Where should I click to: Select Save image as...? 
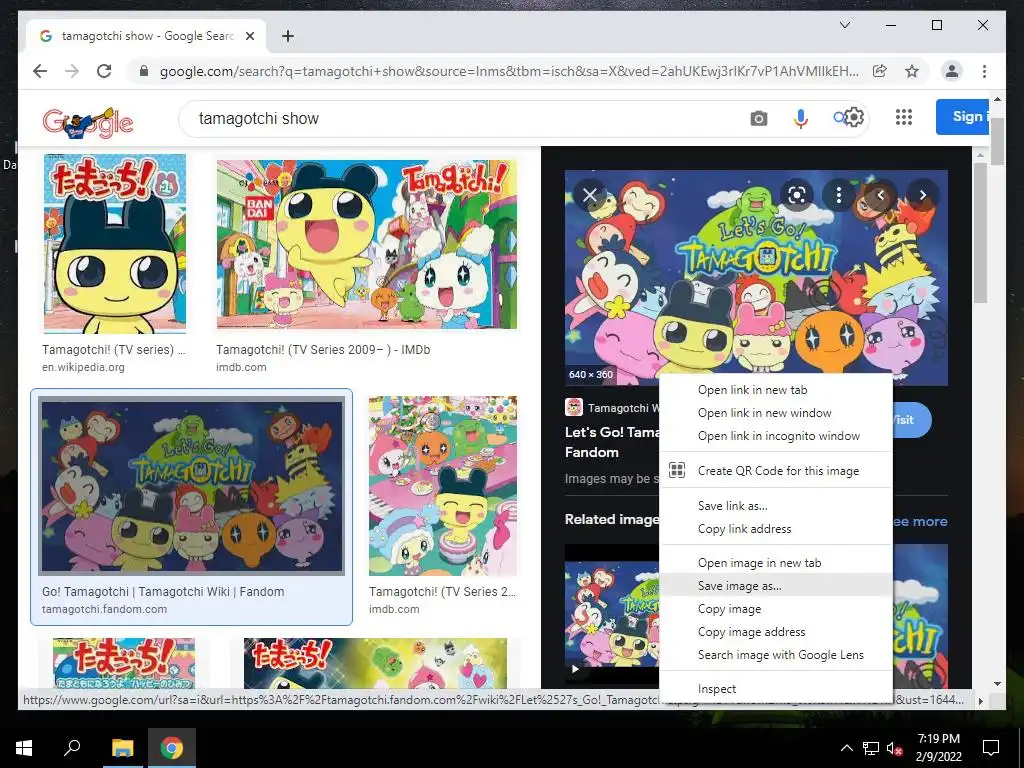click(776, 585)
